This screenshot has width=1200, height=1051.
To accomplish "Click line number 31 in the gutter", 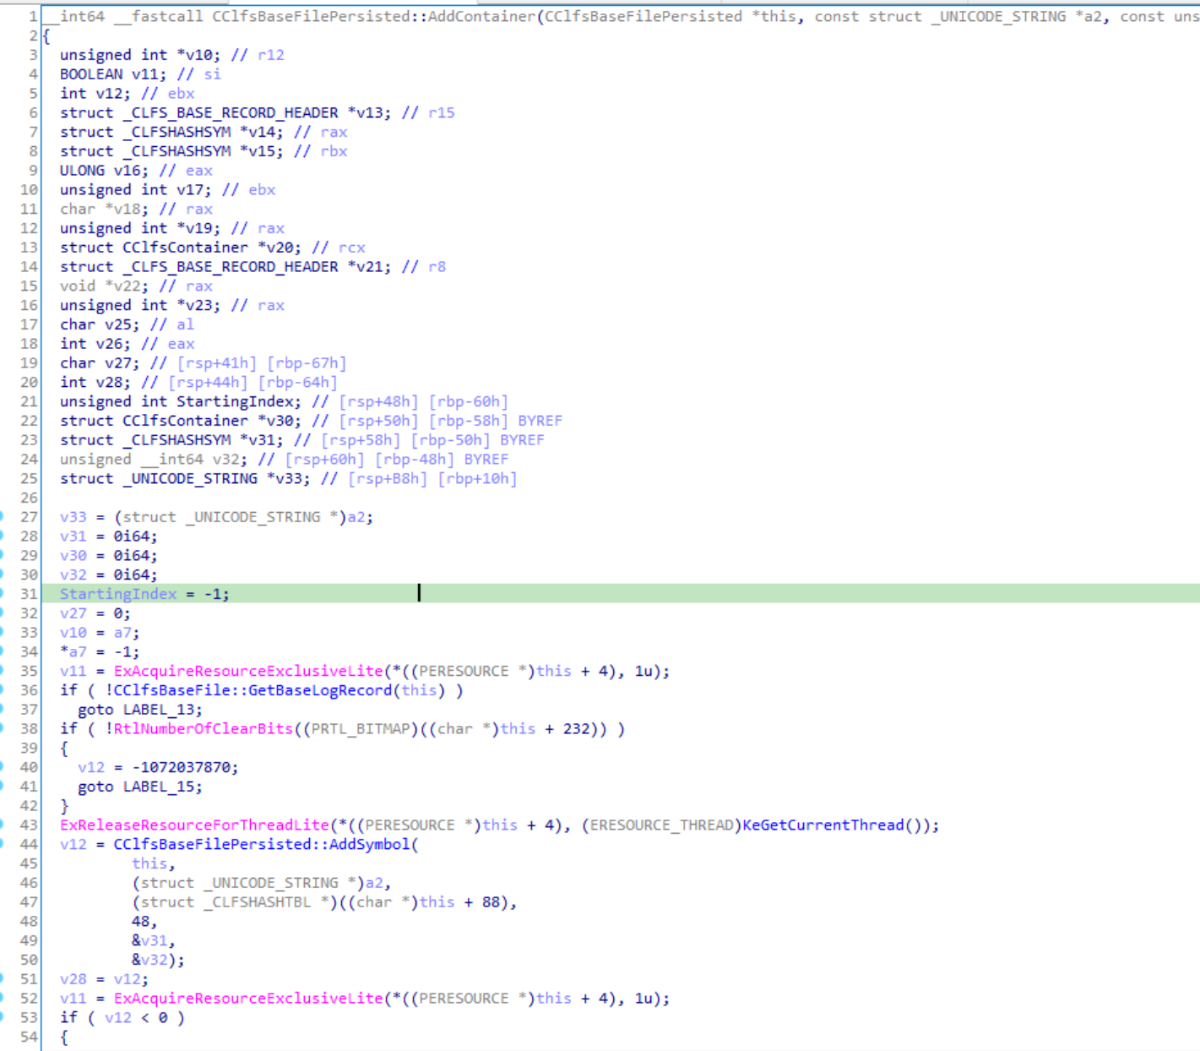I will click(x=28, y=594).
